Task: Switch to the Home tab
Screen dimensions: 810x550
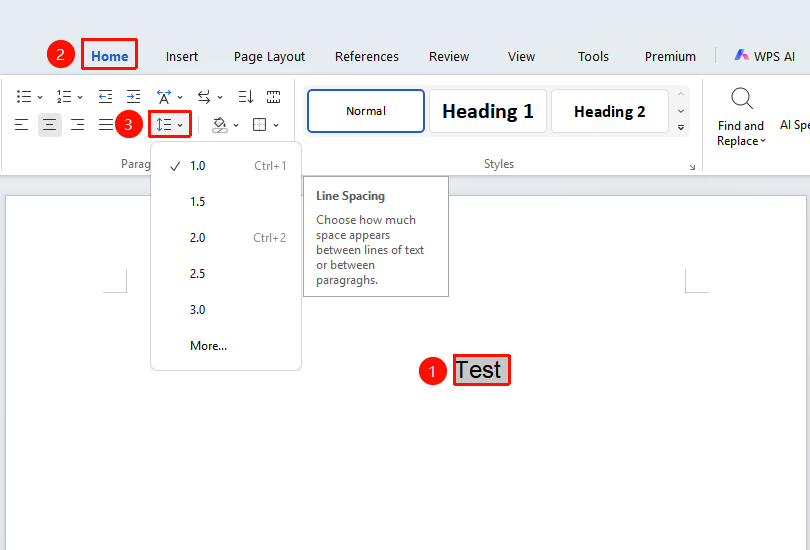Action: click(x=110, y=56)
